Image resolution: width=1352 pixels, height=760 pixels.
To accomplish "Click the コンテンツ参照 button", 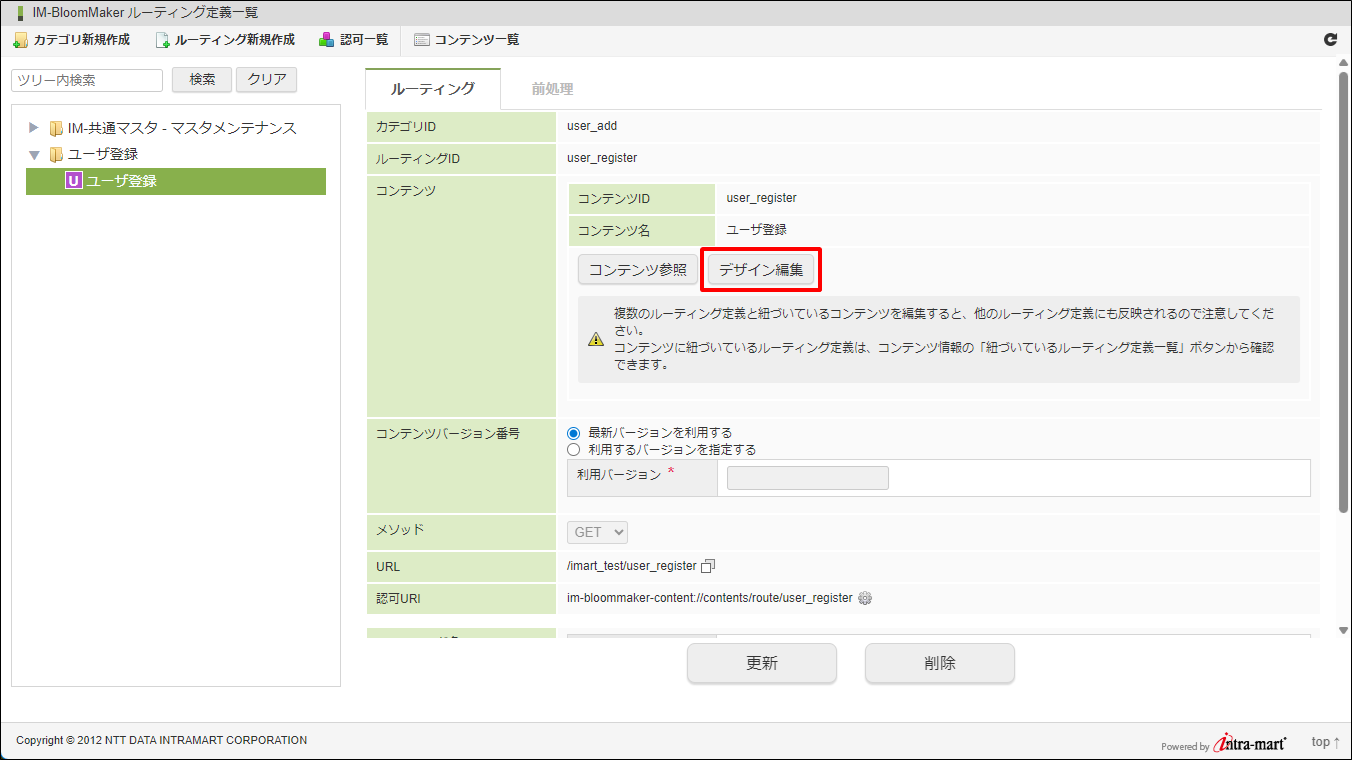I will pos(637,270).
